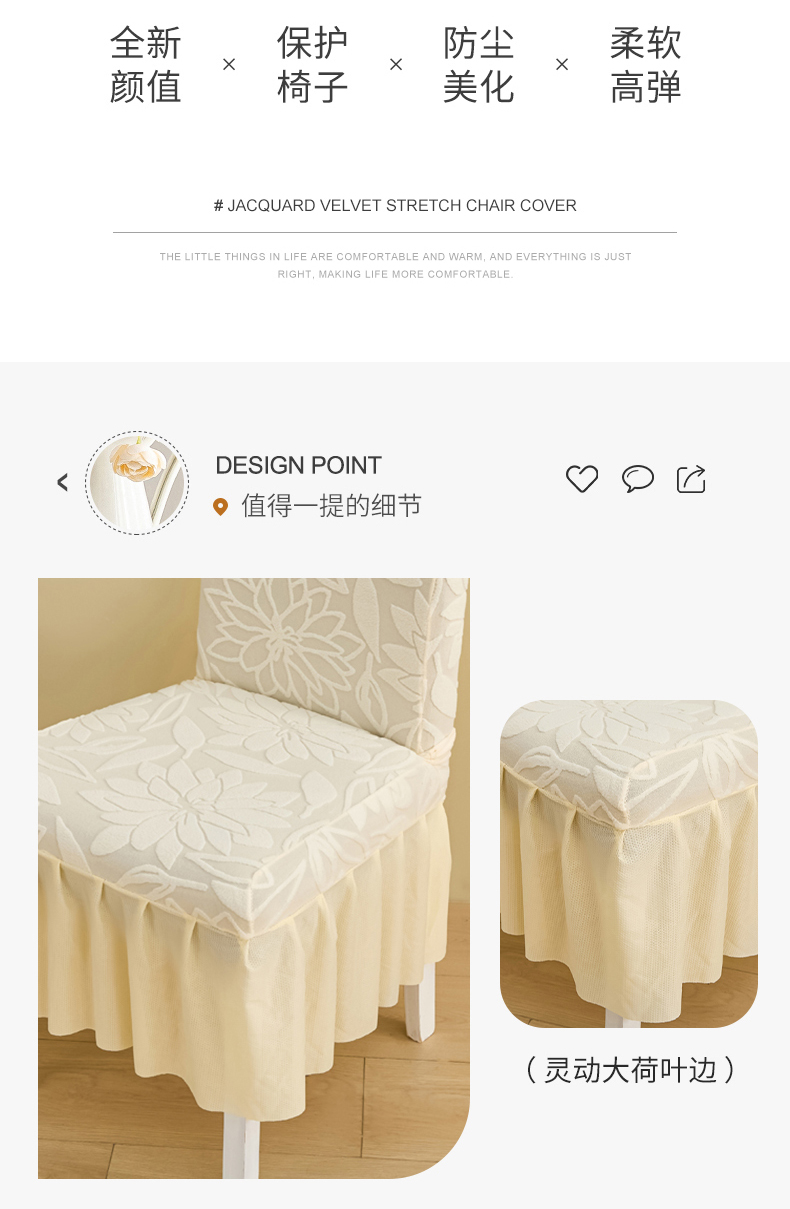The width and height of the screenshot is (790, 1209).
Task: Select the 柔软高弹 feature text
Action: click(646, 65)
